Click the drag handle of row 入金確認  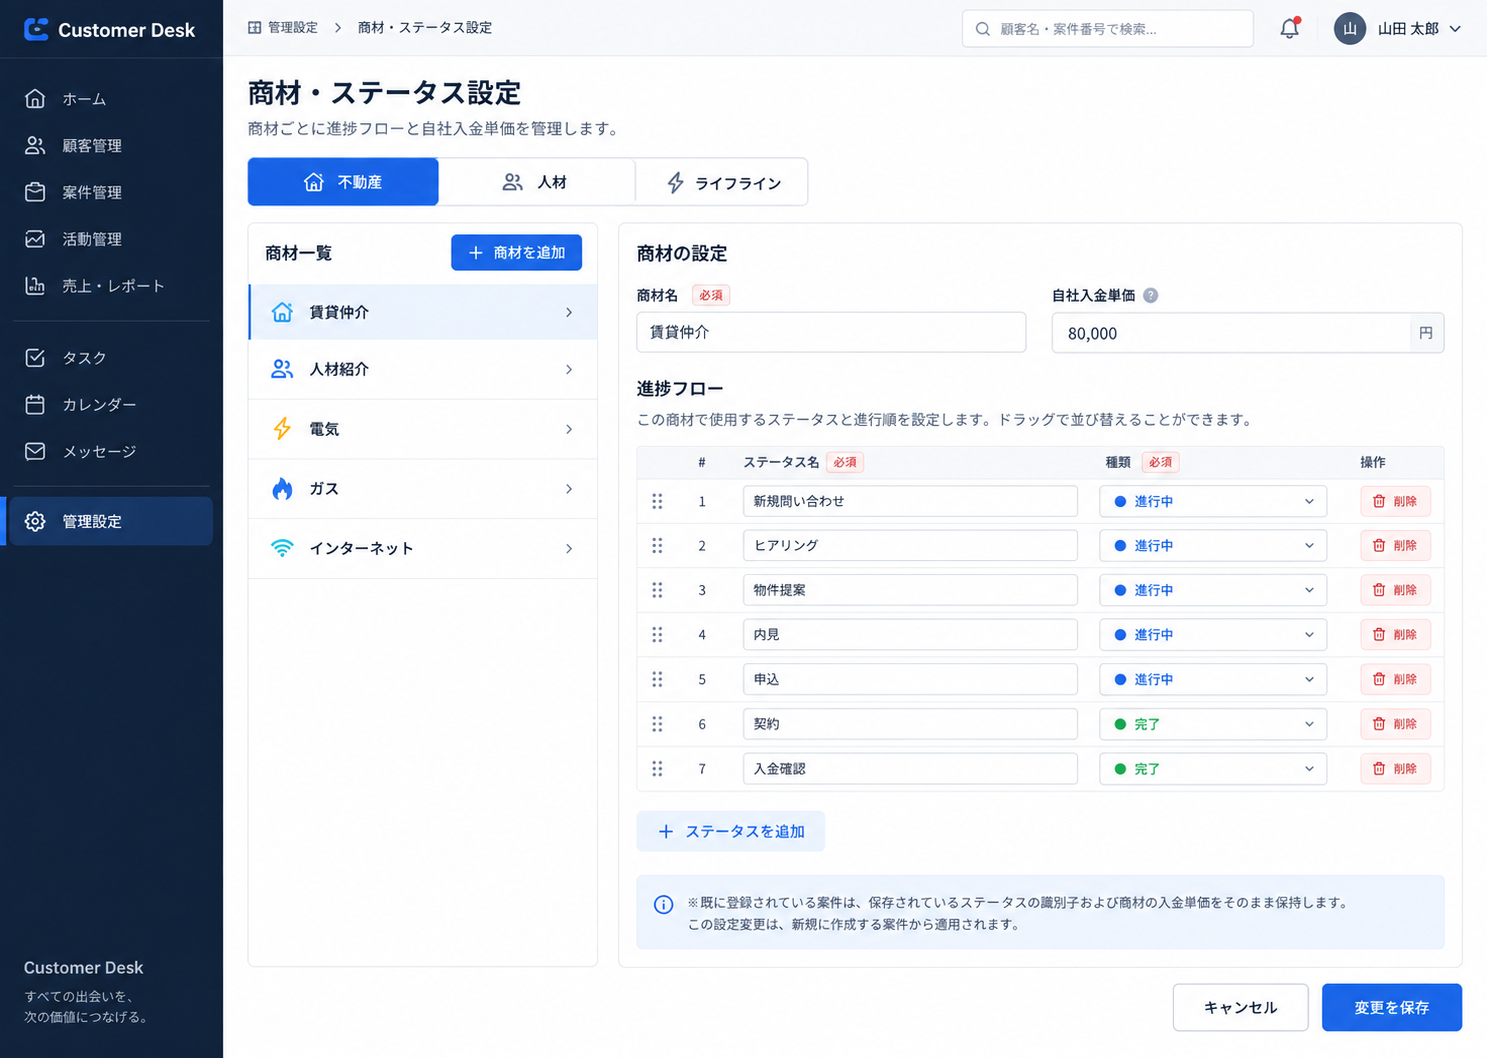tap(657, 769)
